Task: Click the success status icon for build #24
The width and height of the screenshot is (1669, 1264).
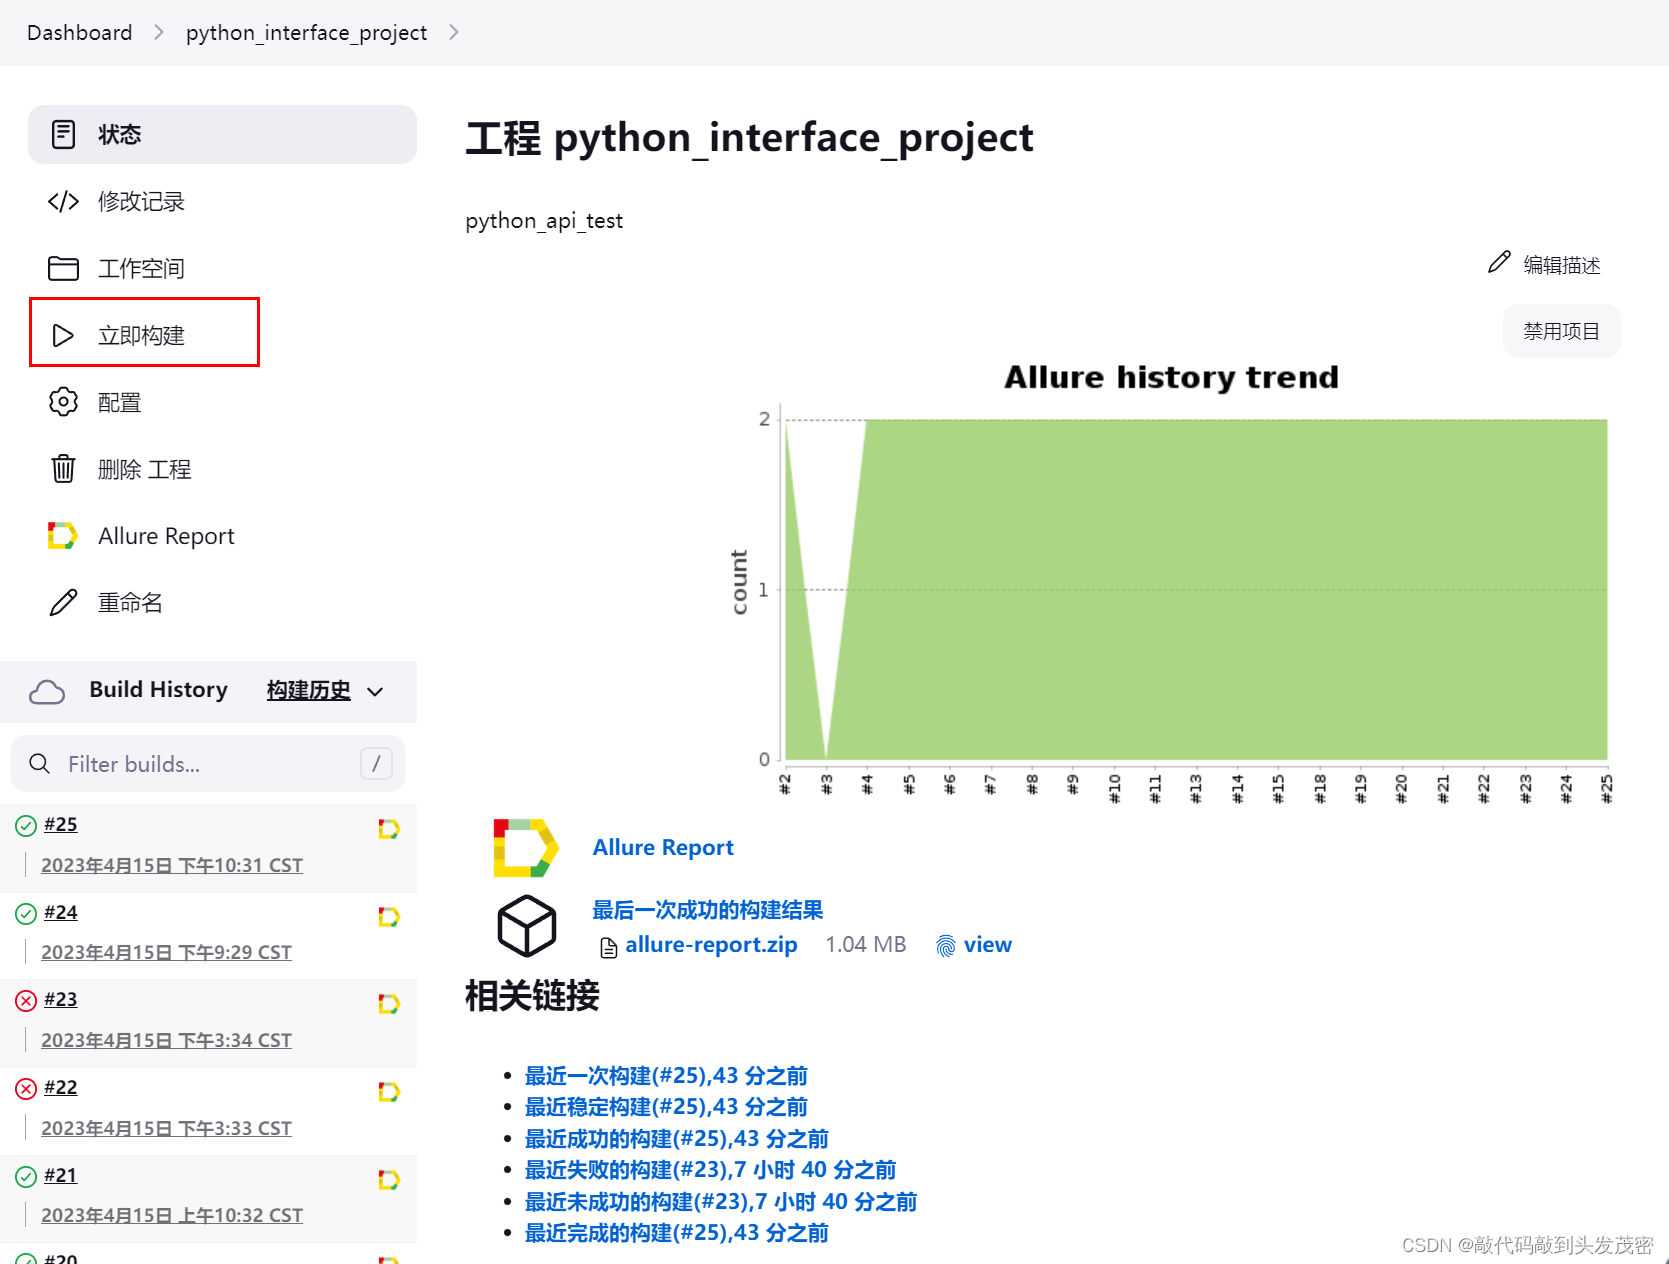Action: tap(26, 913)
